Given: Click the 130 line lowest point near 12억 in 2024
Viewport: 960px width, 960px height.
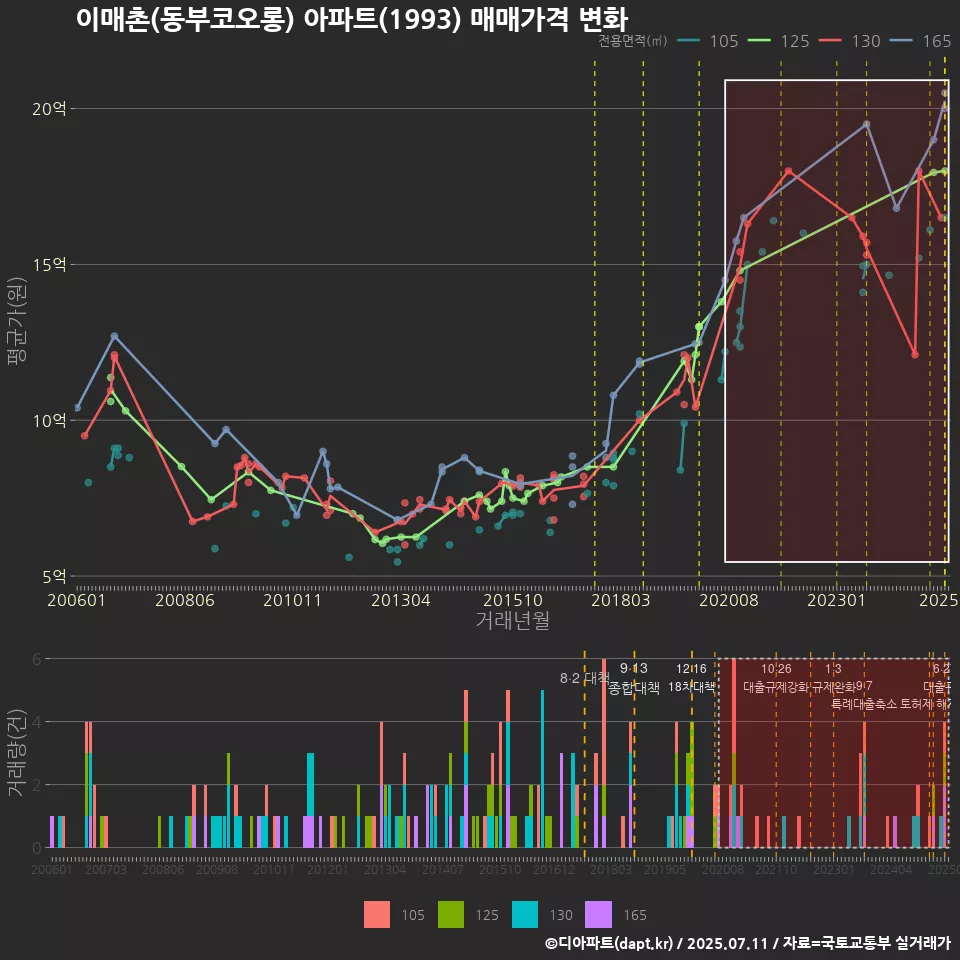Looking at the screenshot, I should pos(915,354).
